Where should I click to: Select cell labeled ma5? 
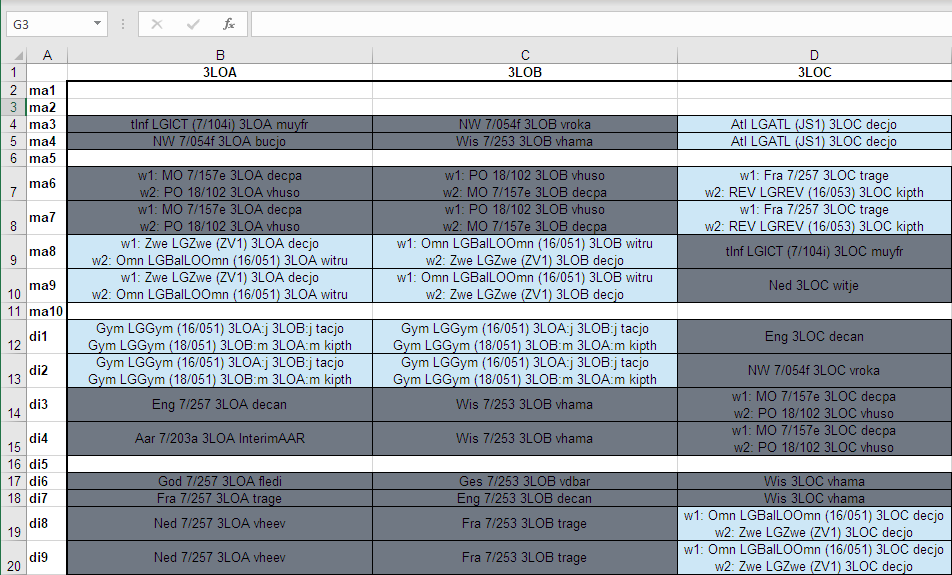click(x=47, y=158)
